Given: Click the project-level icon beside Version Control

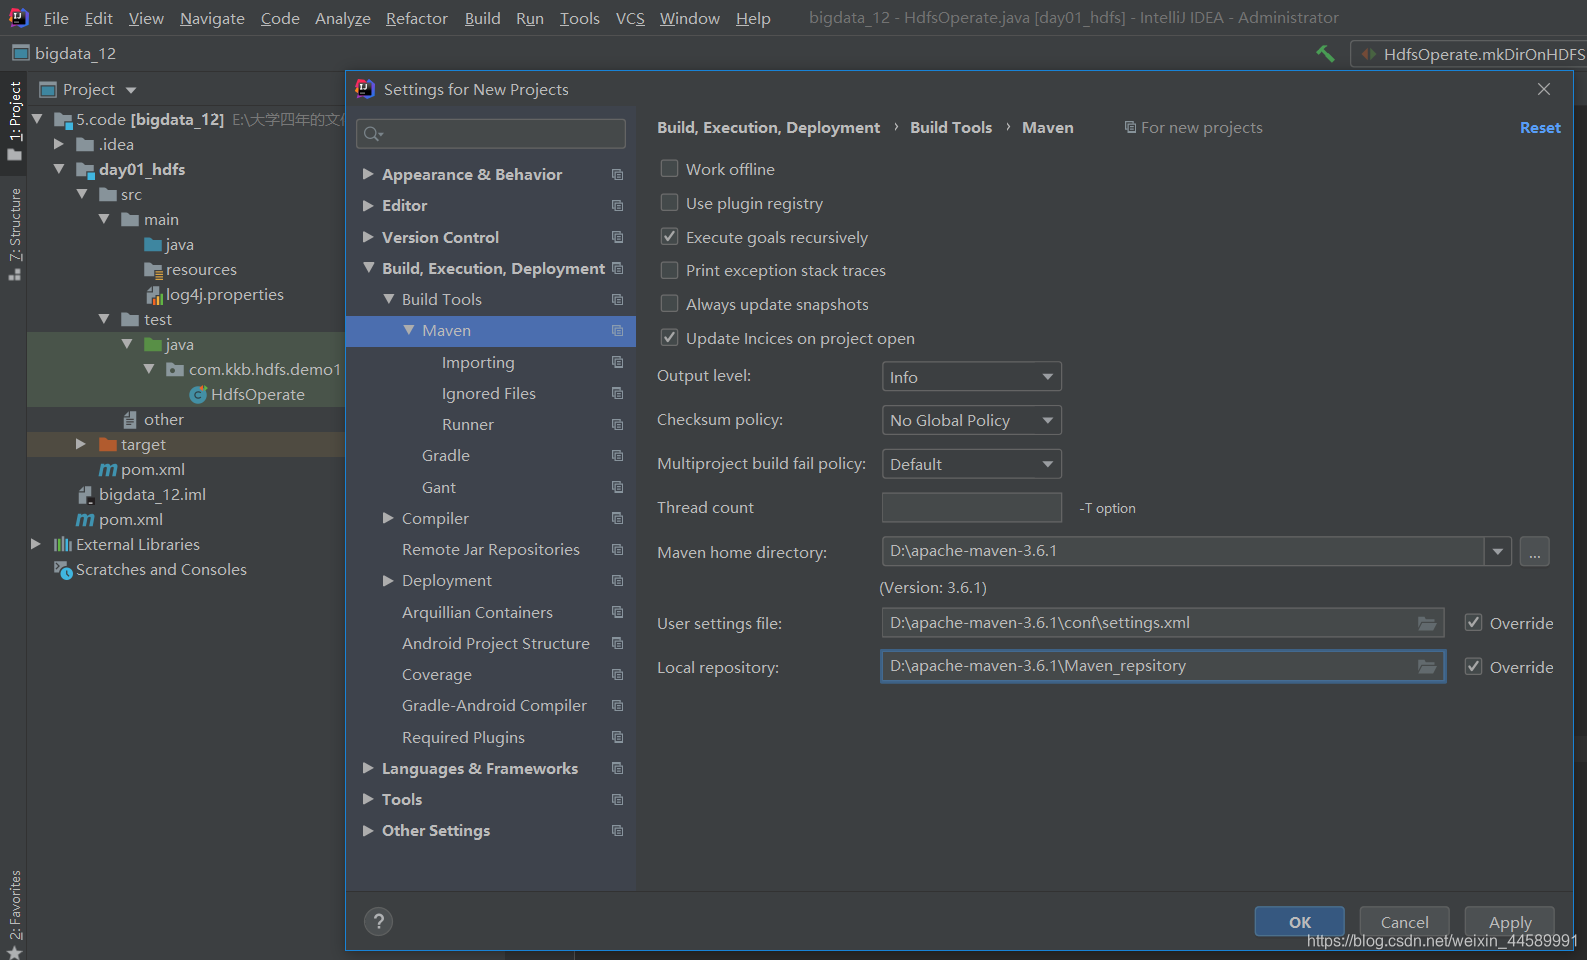Looking at the screenshot, I should 617,237.
